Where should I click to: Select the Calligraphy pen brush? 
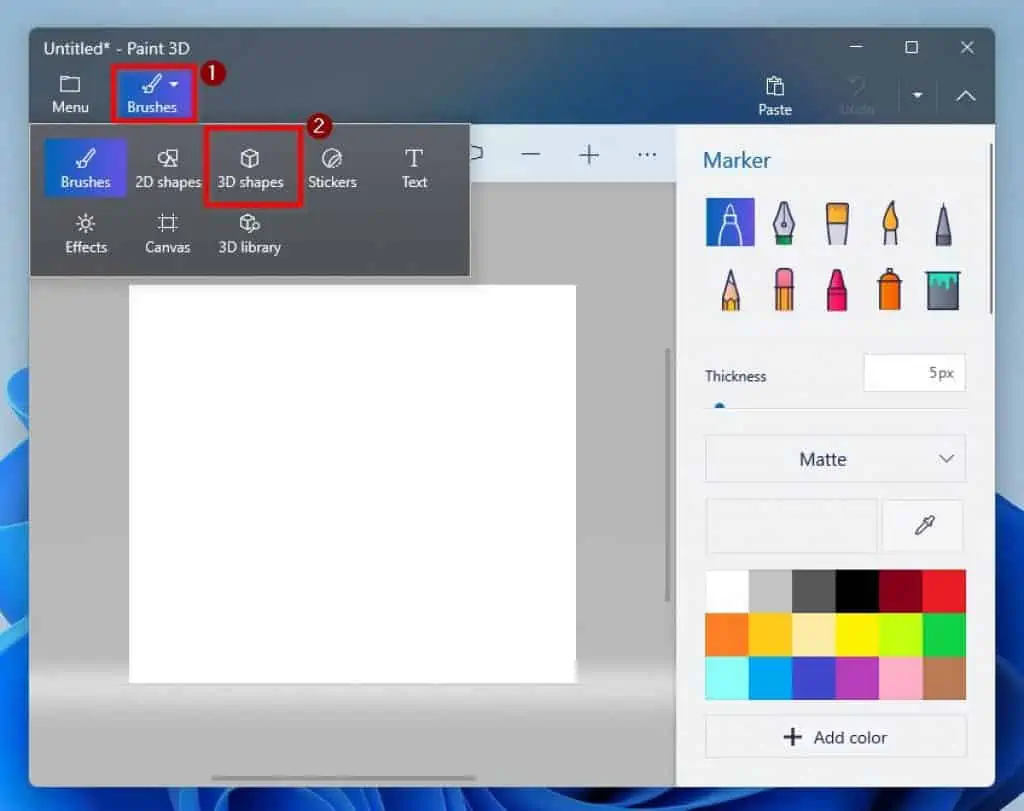point(784,222)
